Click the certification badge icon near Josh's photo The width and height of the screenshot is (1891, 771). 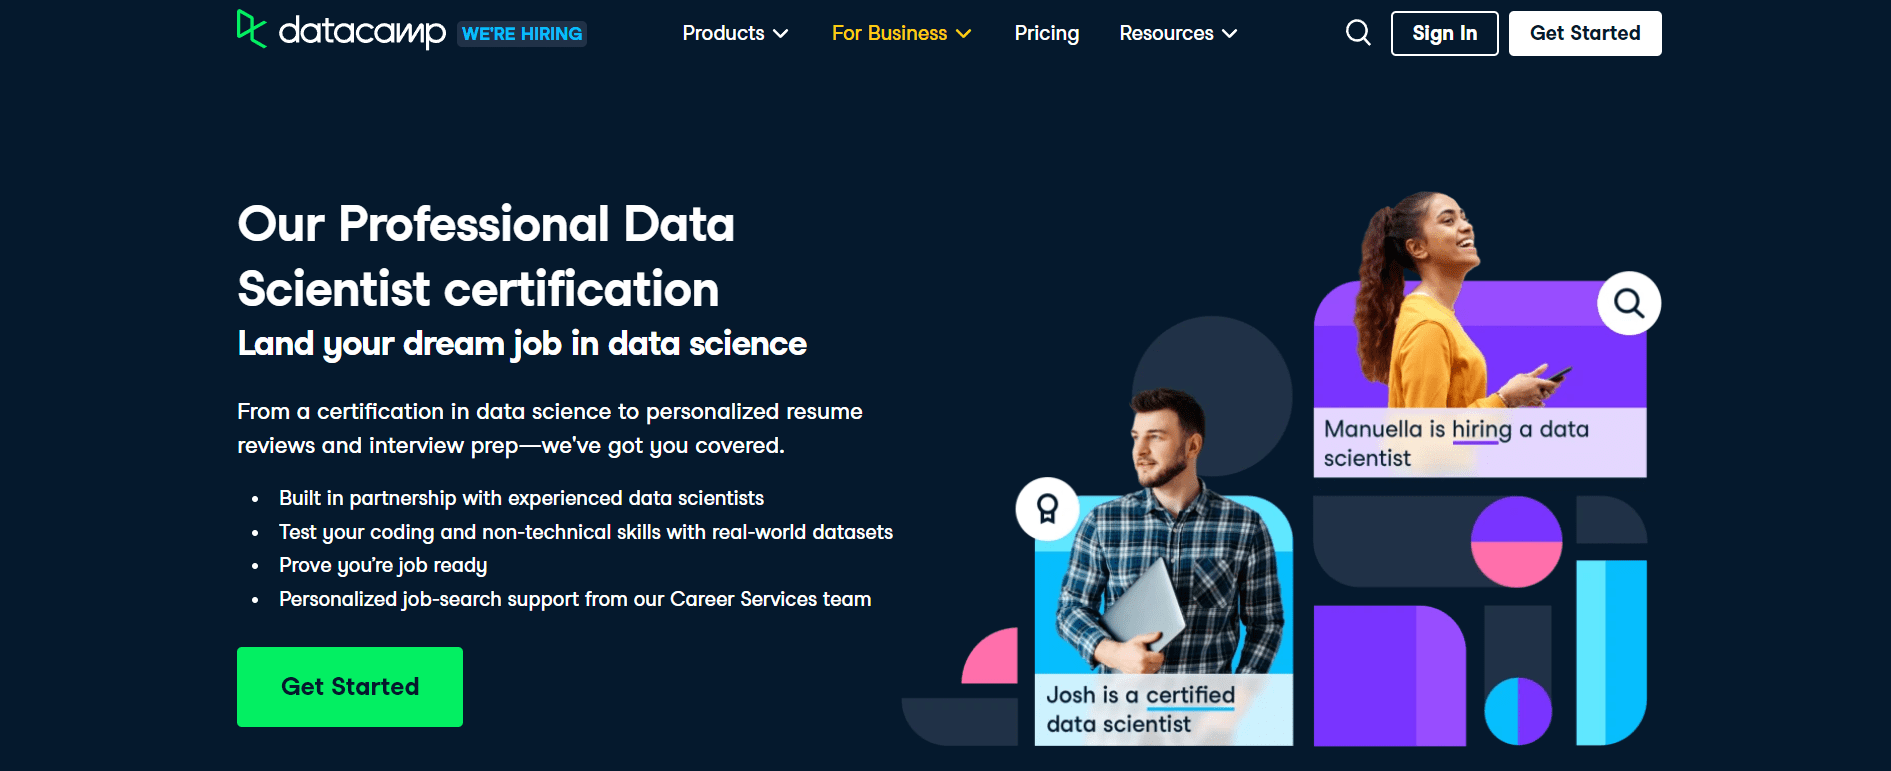(x=1046, y=508)
